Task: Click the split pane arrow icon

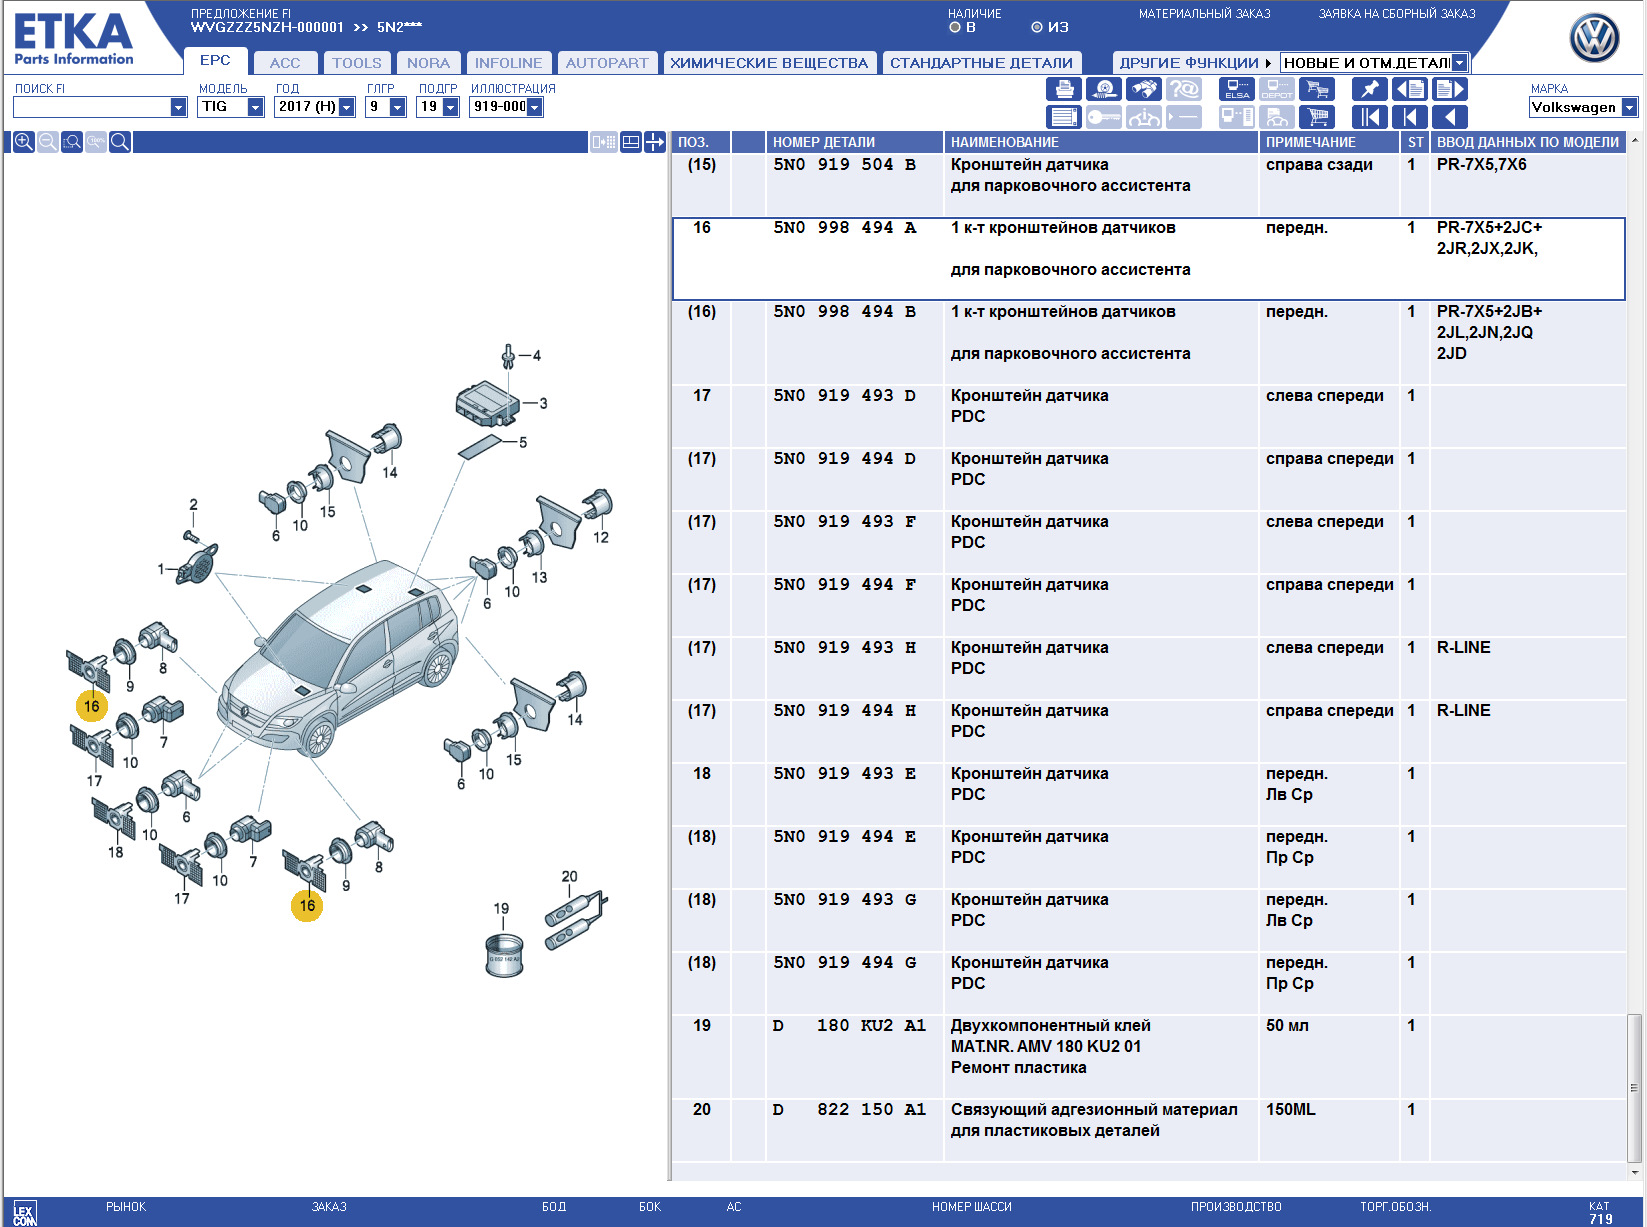Action: tap(655, 142)
